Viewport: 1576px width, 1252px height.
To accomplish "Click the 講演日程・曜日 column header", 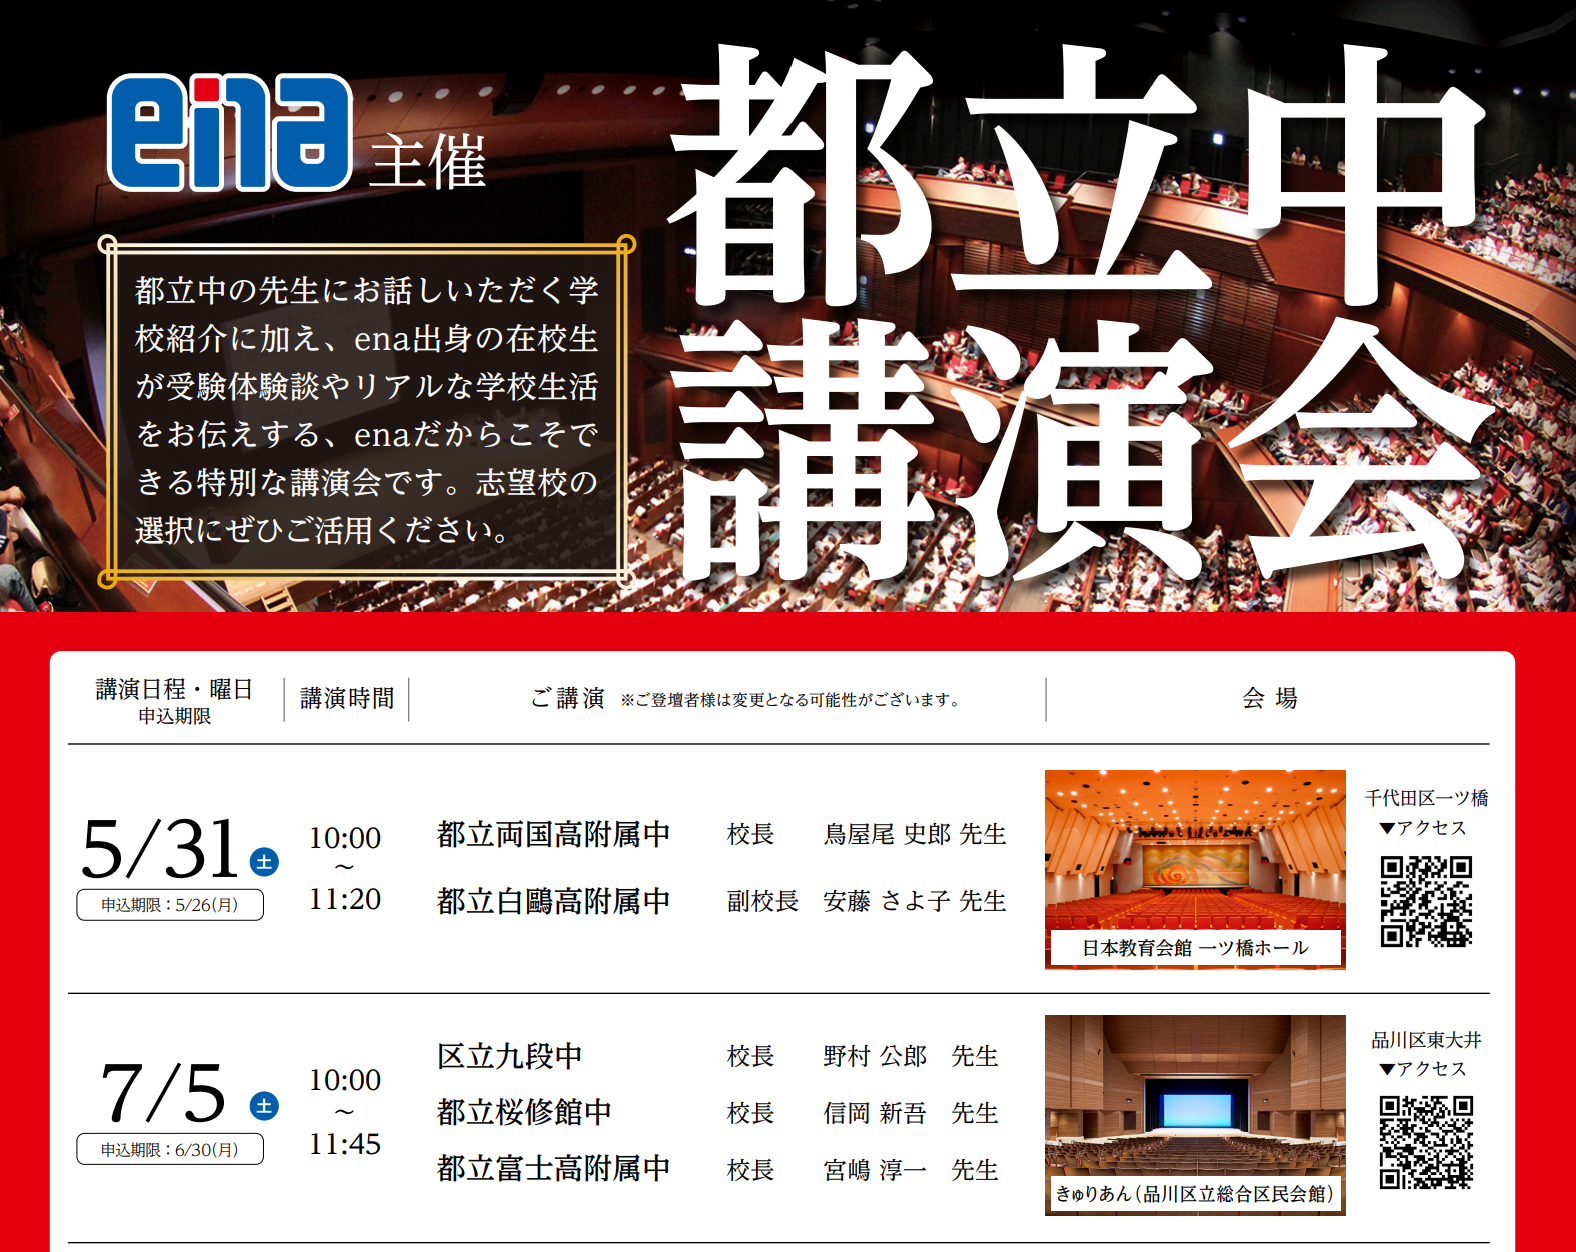I will (174, 689).
